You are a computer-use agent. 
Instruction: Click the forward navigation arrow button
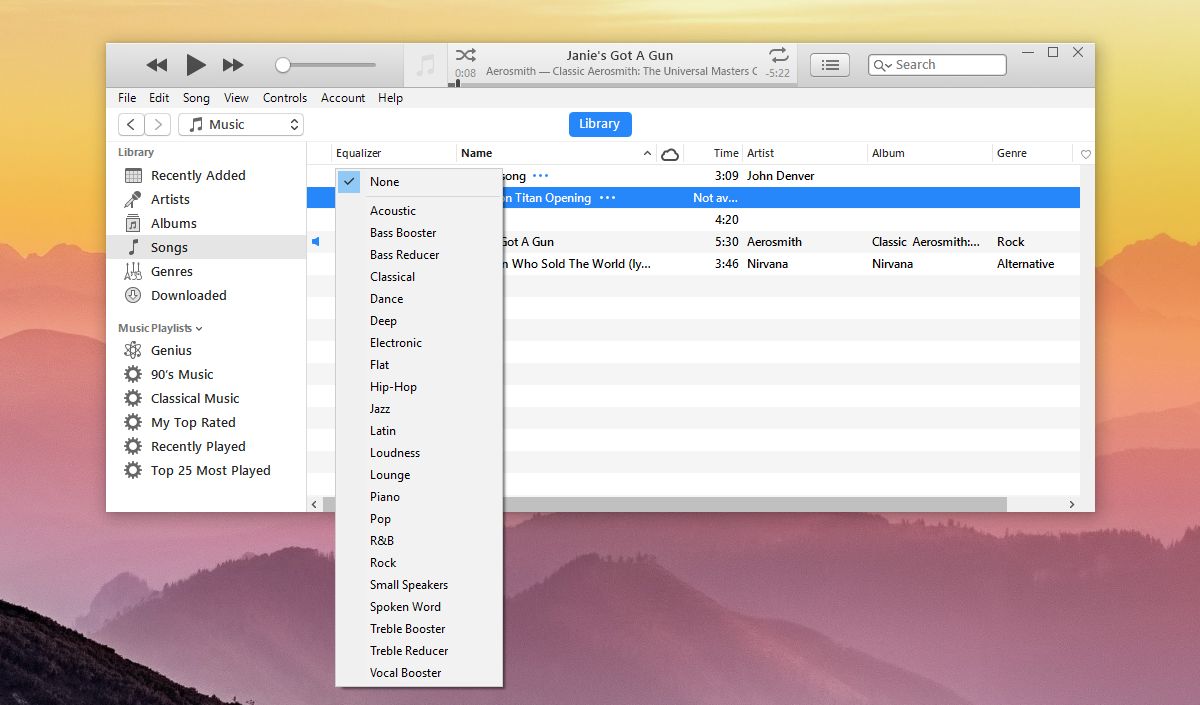click(158, 124)
